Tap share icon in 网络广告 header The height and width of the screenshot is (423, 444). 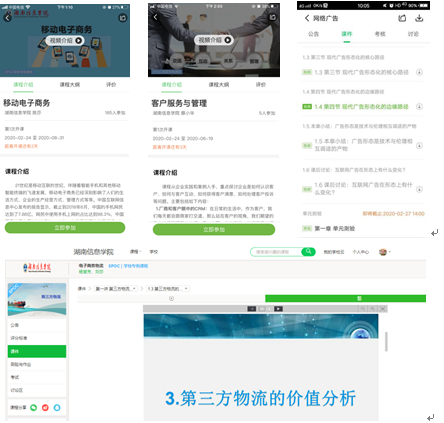pyautogui.click(x=402, y=18)
